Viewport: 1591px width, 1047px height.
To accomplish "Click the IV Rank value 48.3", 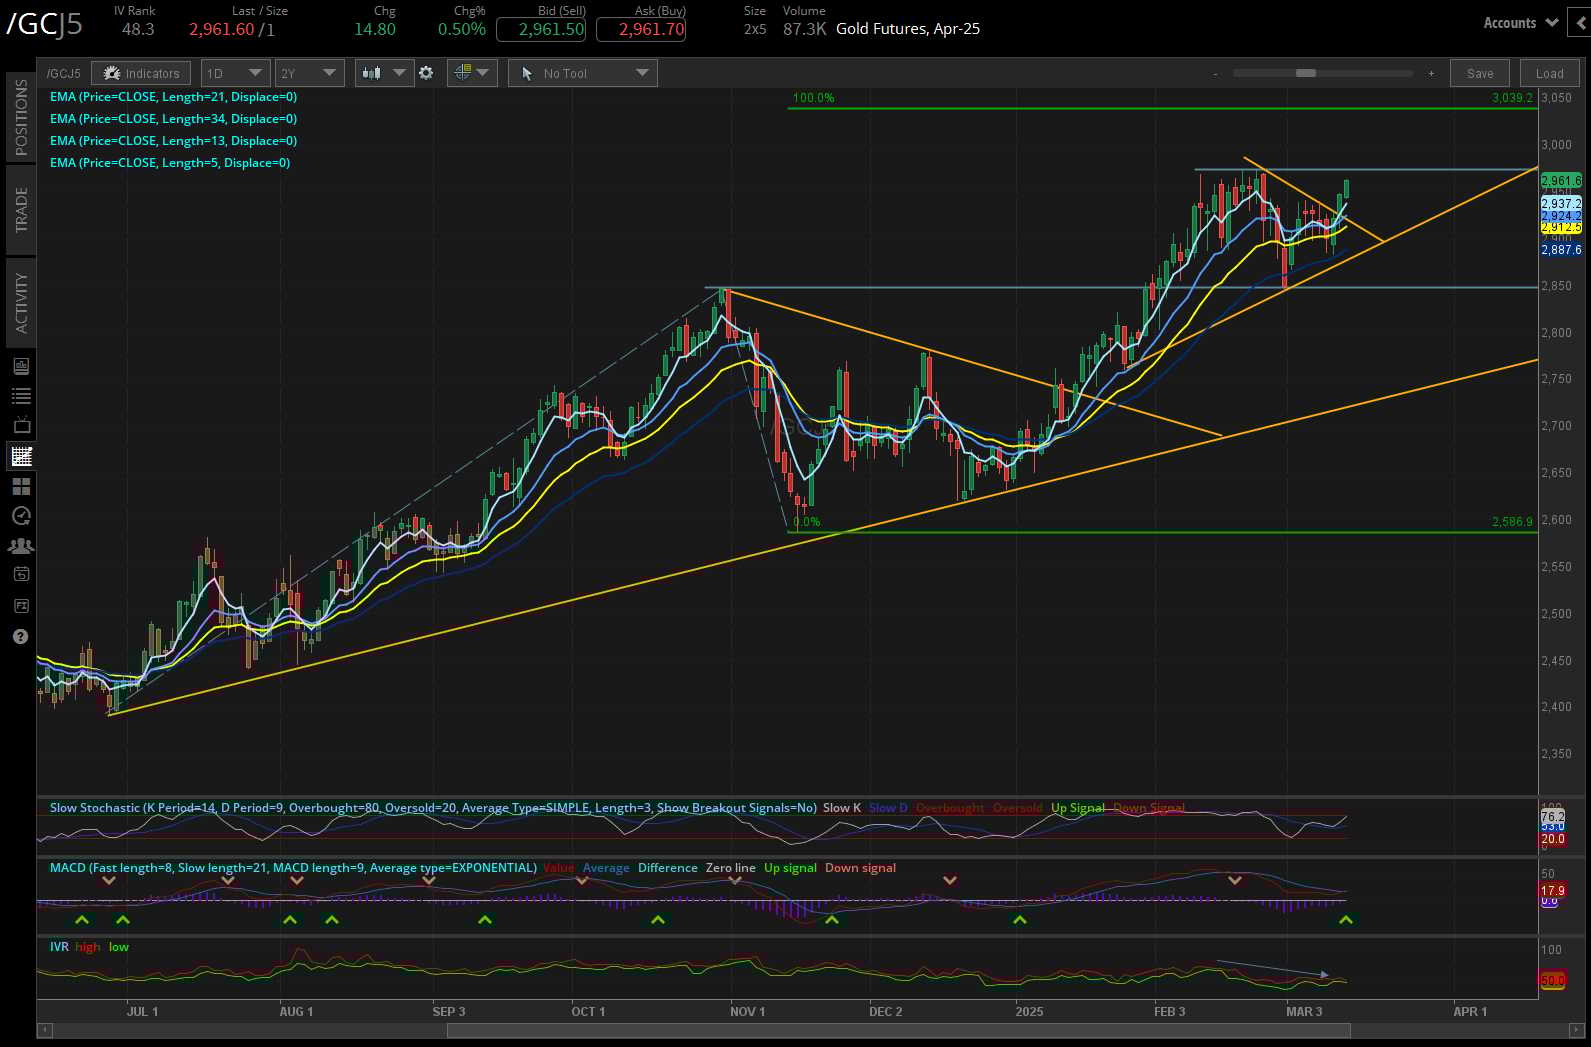I will click(138, 29).
